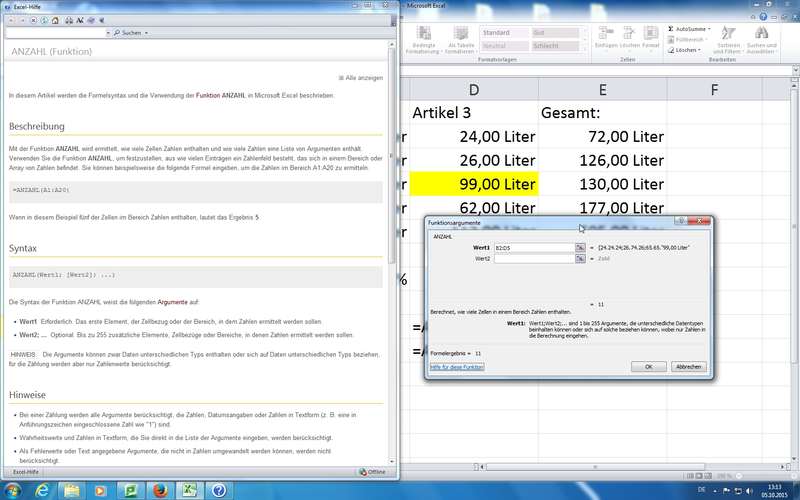This screenshot has height=500, width=800.
Task: Expand all sections with Alle anzeigen
Action: point(360,77)
